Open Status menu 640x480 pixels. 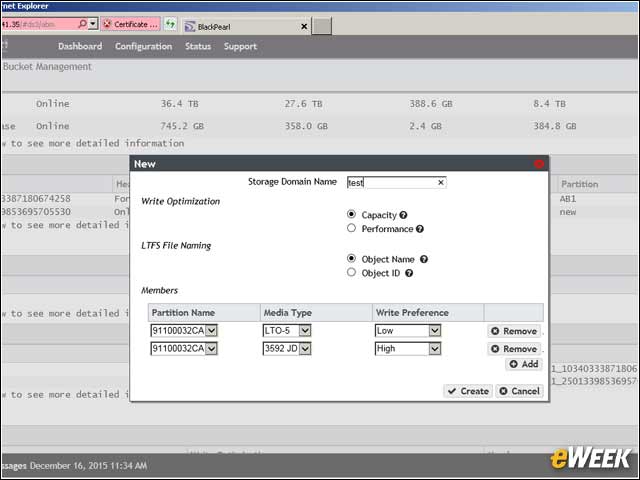point(198,47)
